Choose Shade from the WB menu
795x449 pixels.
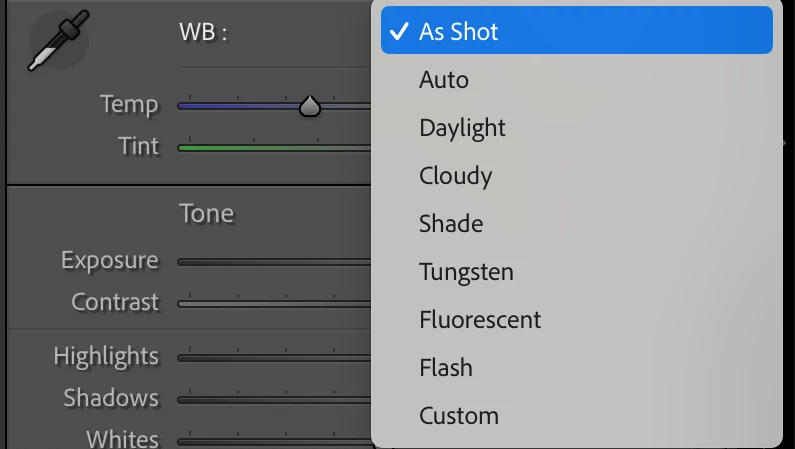pyautogui.click(x=451, y=224)
